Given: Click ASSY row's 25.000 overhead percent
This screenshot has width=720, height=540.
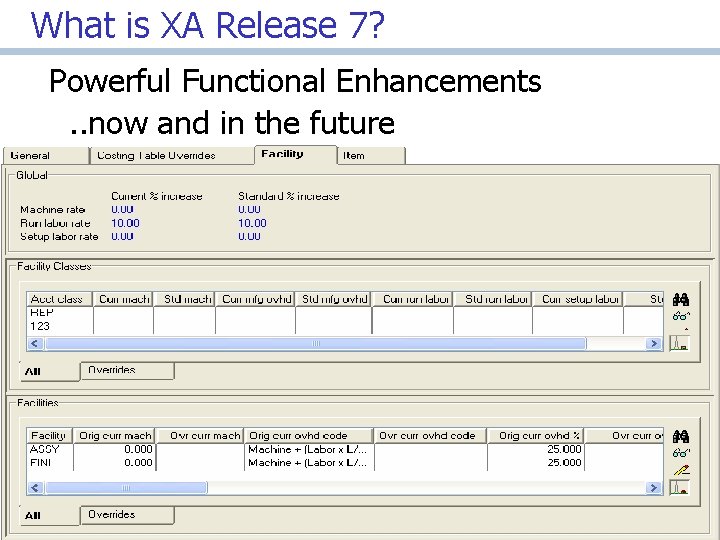Looking at the screenshot, I should (x=564, y=449).
